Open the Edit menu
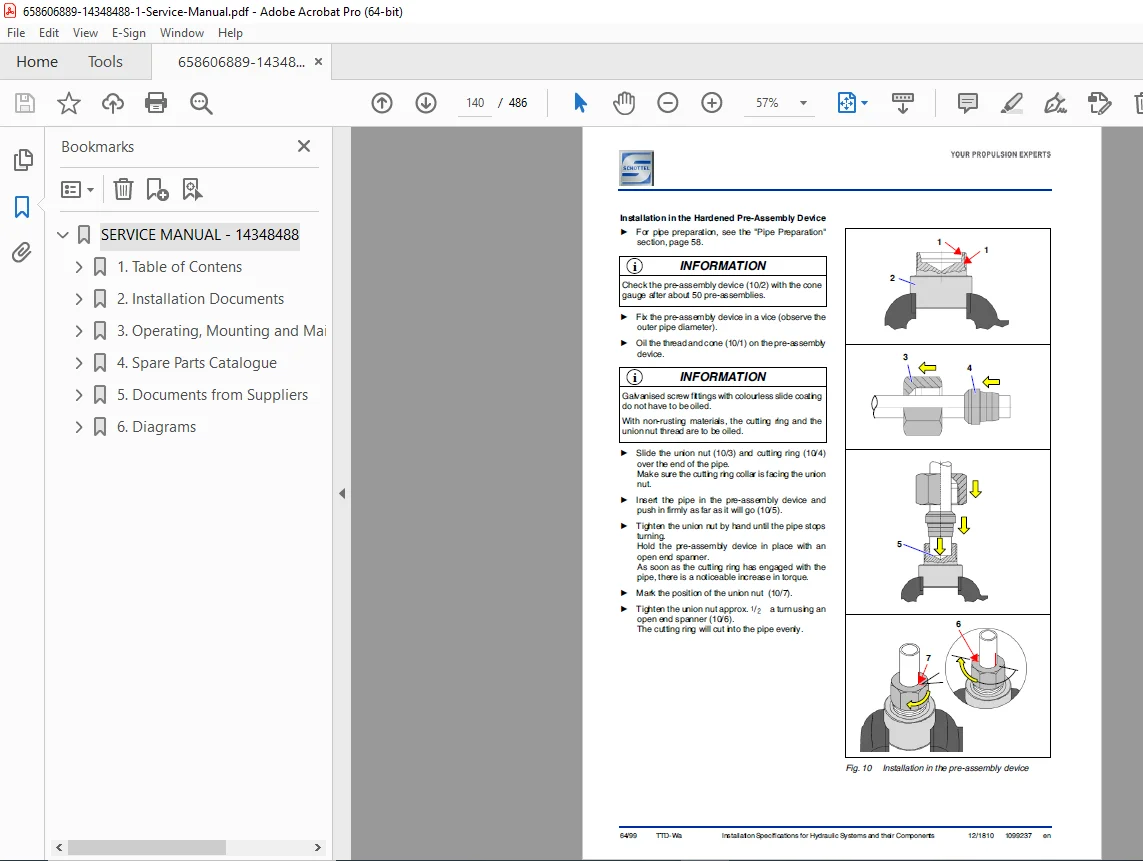The width and height of the screenshot is (1143, 861). (x=49, y=33)
